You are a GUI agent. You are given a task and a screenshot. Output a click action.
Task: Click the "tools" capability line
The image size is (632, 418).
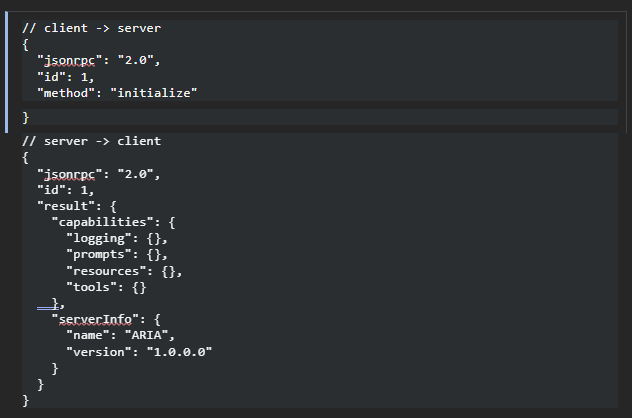106,287
